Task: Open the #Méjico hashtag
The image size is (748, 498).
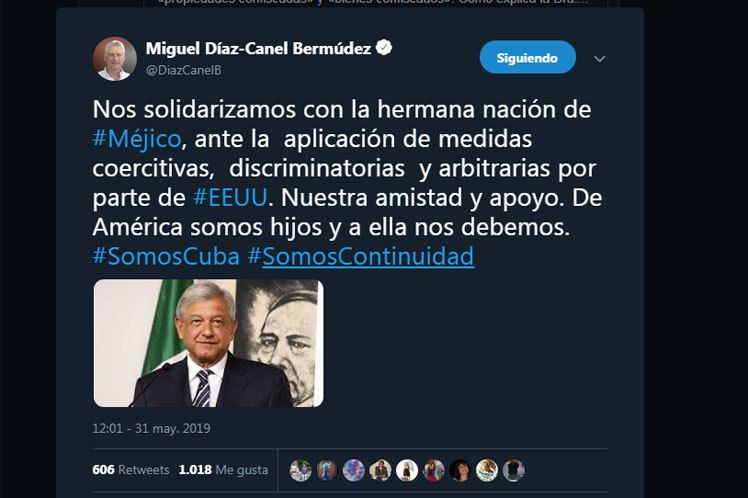Action: [x=137, y=139]
